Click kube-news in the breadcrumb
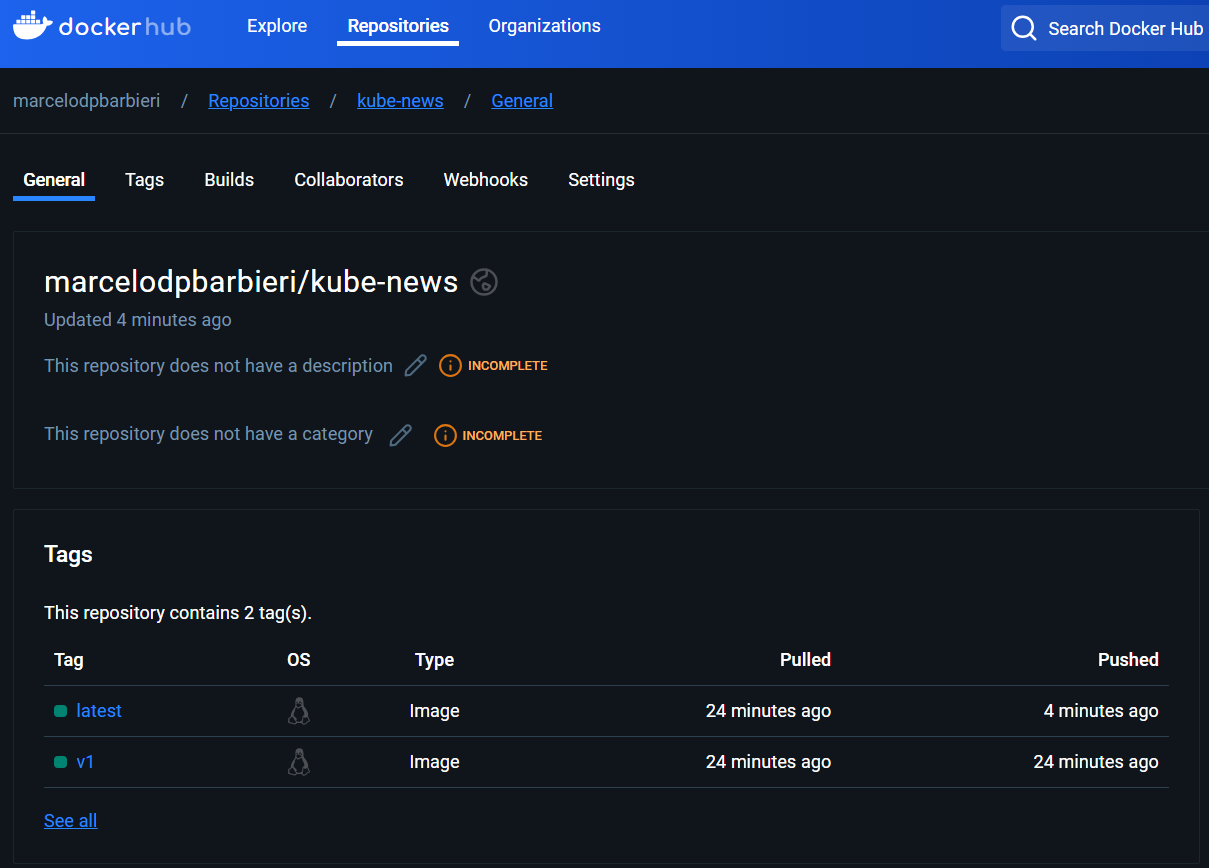 [x=400, y=101]
